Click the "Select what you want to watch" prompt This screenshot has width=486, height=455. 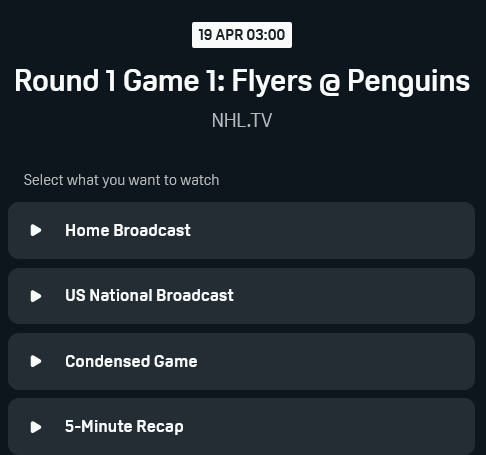[x=121, y=180]
